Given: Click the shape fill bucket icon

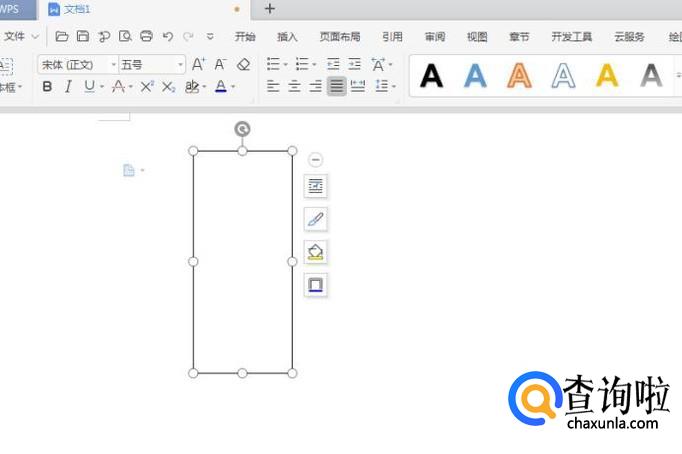Looking at the screenshot, I should (x=316, y=252).
